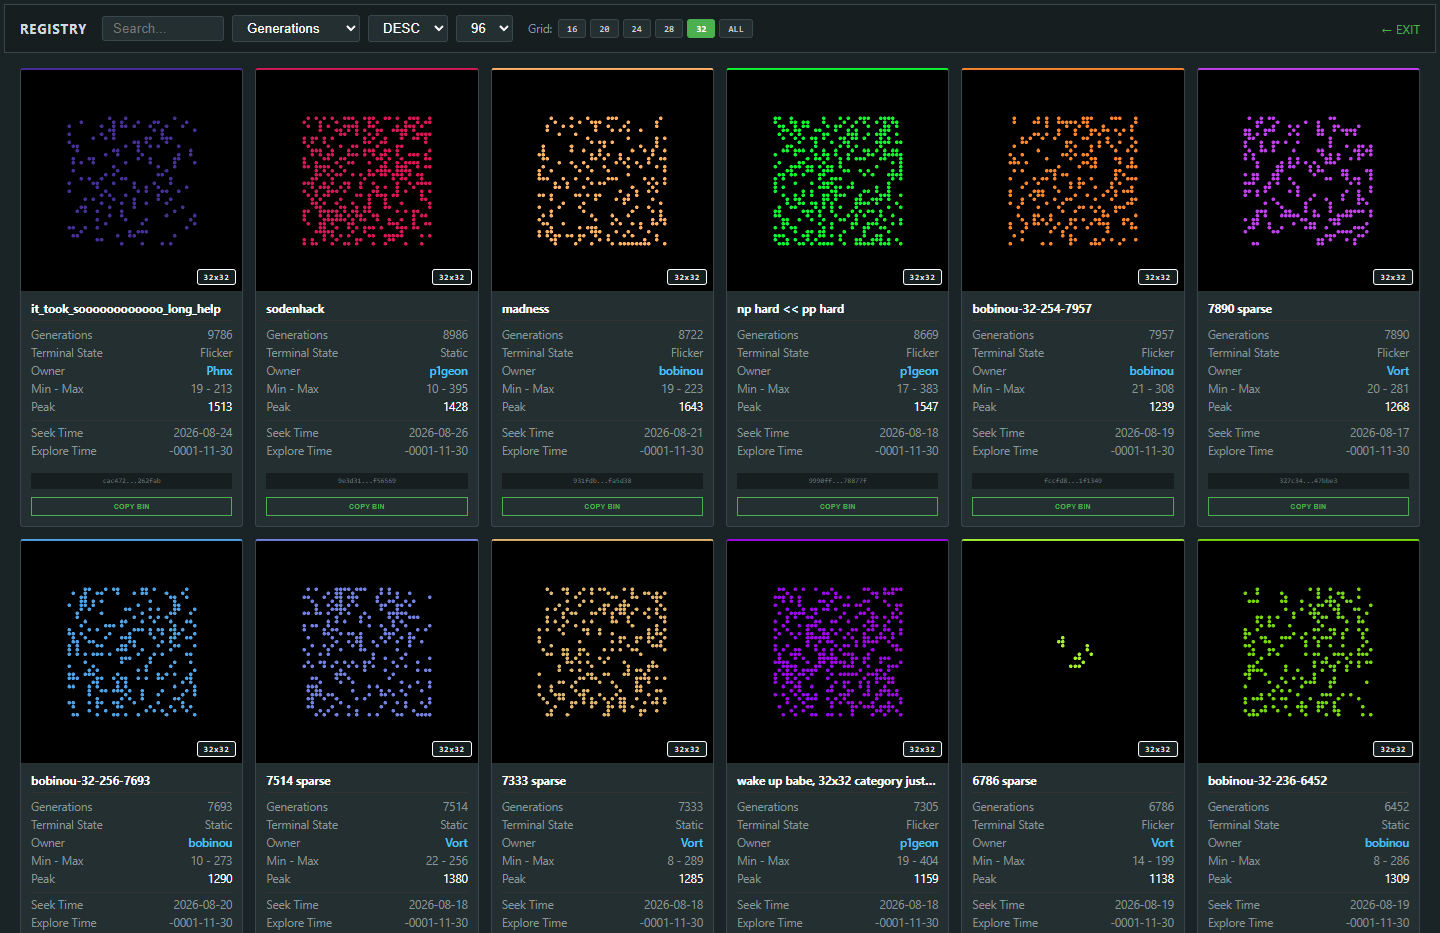Open the 7333 sparse pattern thumbnail
The height and width of the screenshot is (933, 1440).
(x=602, y=652)
